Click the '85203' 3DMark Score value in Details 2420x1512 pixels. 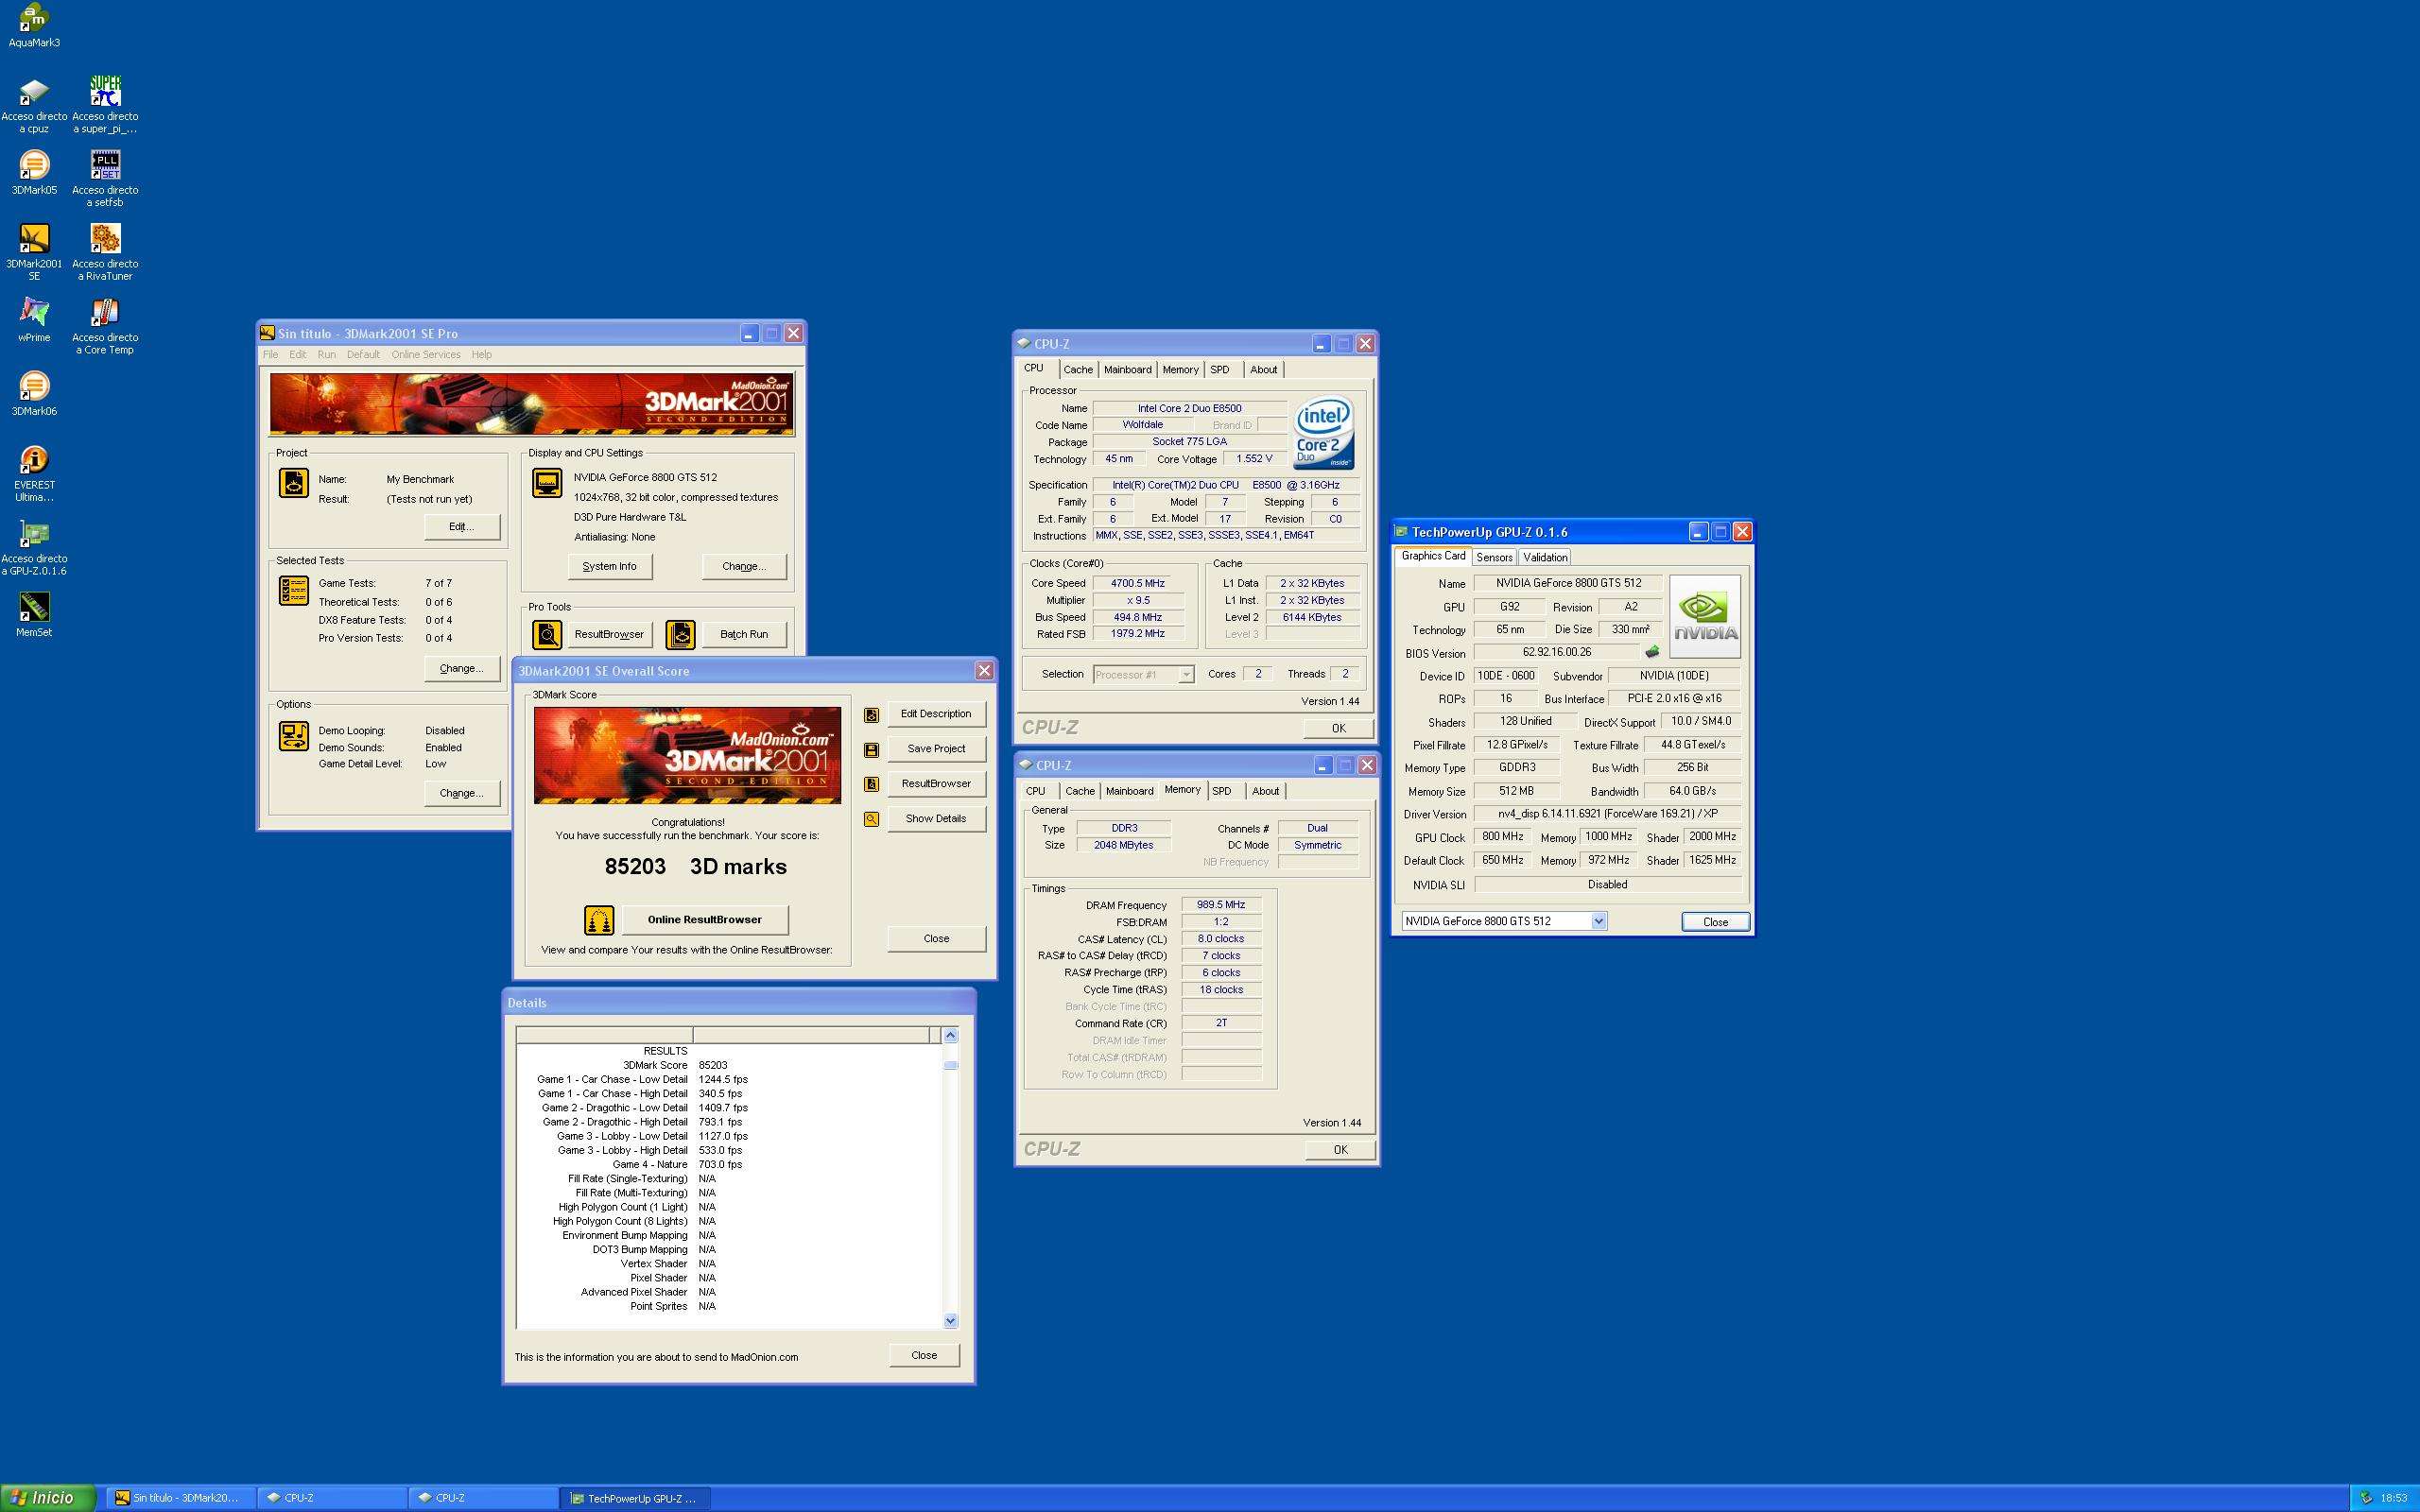pyautogui.click(x=713, y=1066)
